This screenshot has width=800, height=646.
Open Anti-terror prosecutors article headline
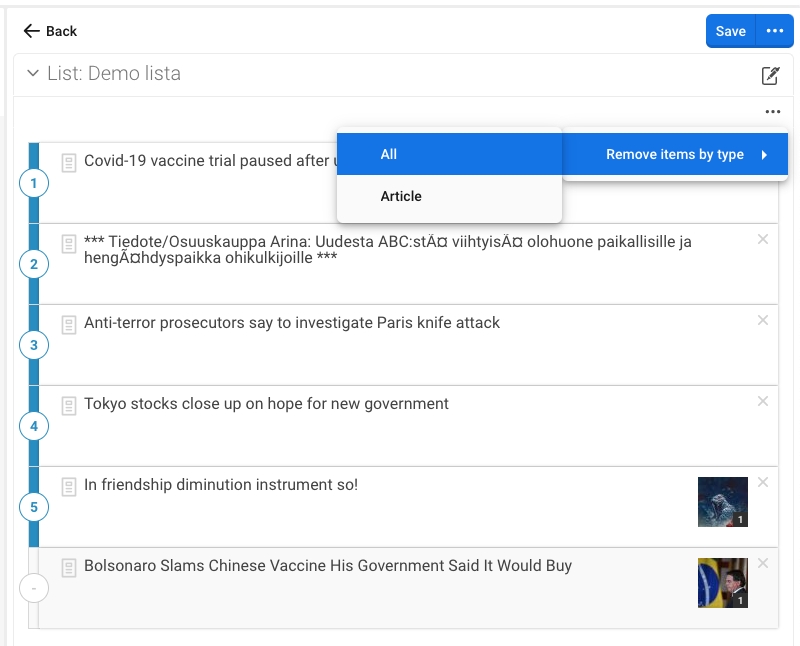(x=292, y=323)
